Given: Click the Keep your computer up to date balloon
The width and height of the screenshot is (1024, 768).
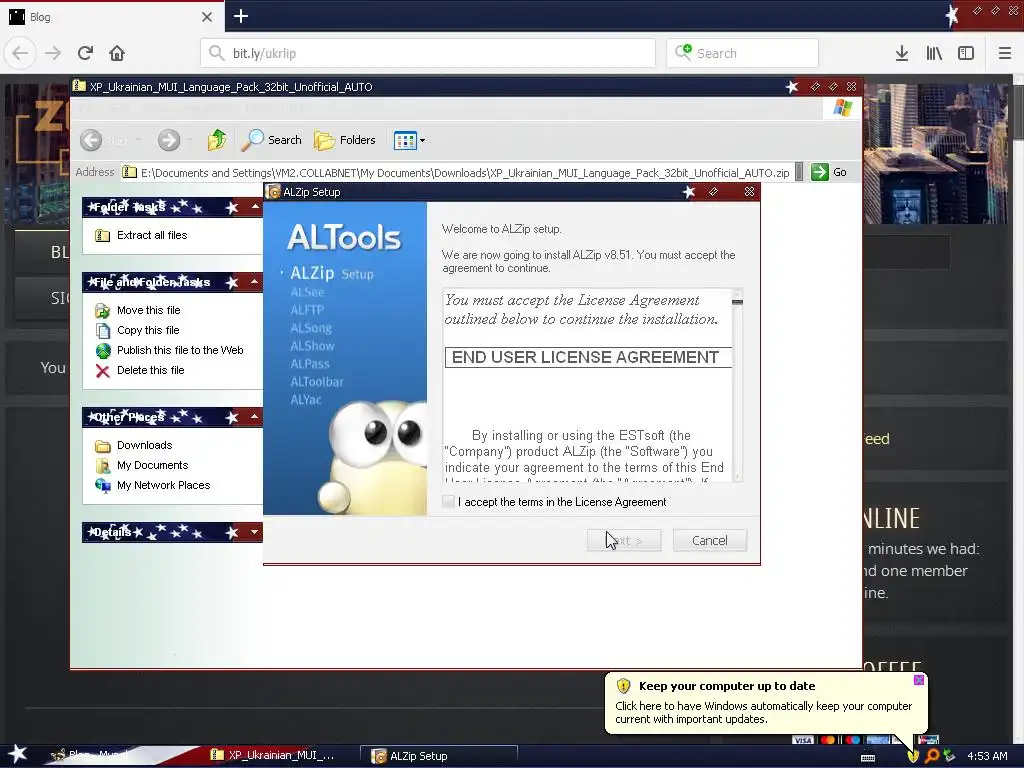Looking at the screenshot, I should click(765, 703).
